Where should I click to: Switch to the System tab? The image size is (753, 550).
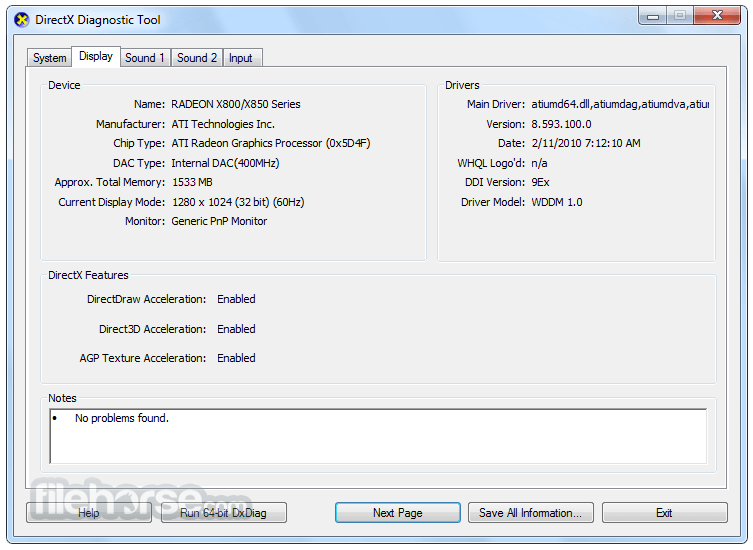click(x=49, y=58)
